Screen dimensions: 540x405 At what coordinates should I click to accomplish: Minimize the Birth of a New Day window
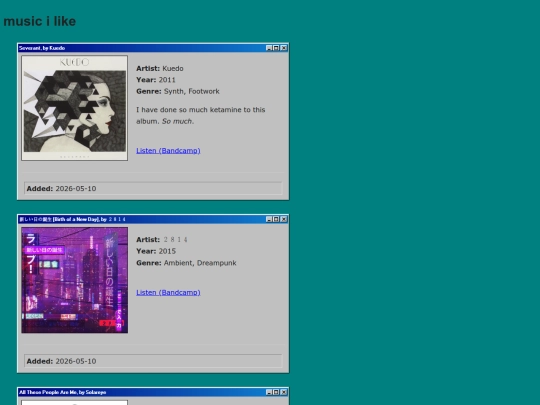(x=269, y=219)
